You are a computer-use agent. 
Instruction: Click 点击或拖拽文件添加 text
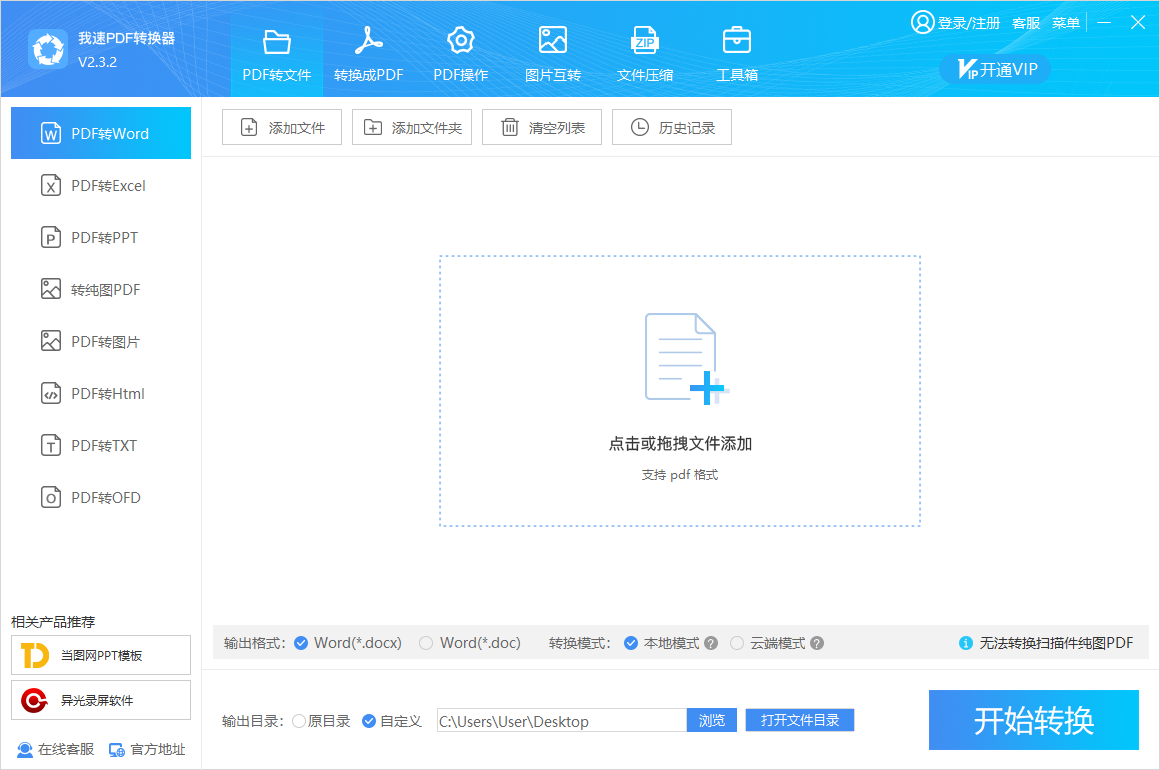pos(680,444)
